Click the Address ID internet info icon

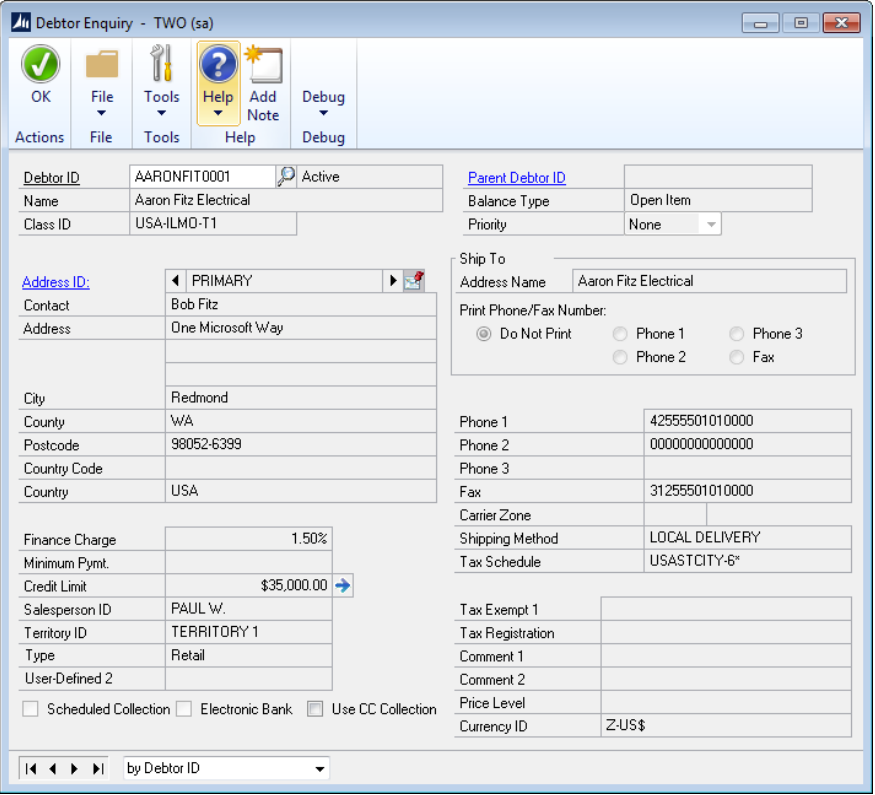(x=414, y=281)
